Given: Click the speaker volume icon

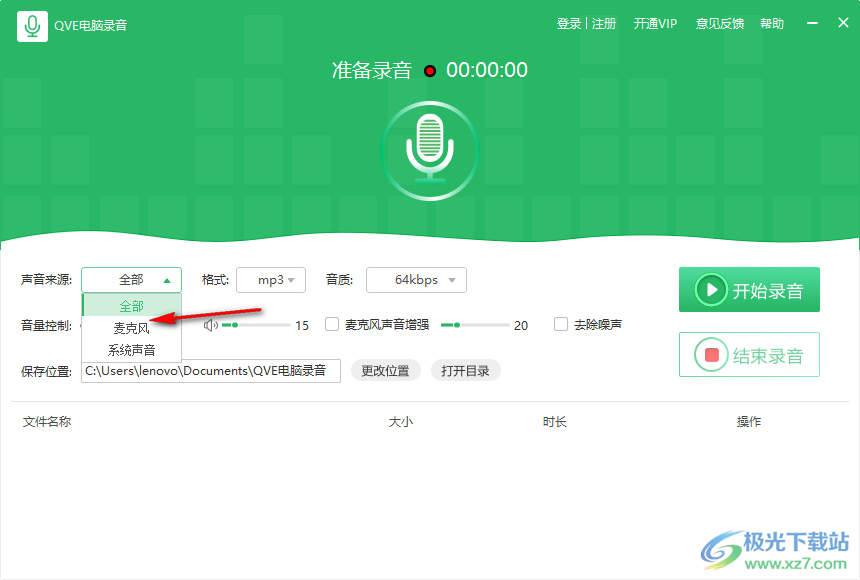Looking at the screenshot, I should (x=208, y=324).
